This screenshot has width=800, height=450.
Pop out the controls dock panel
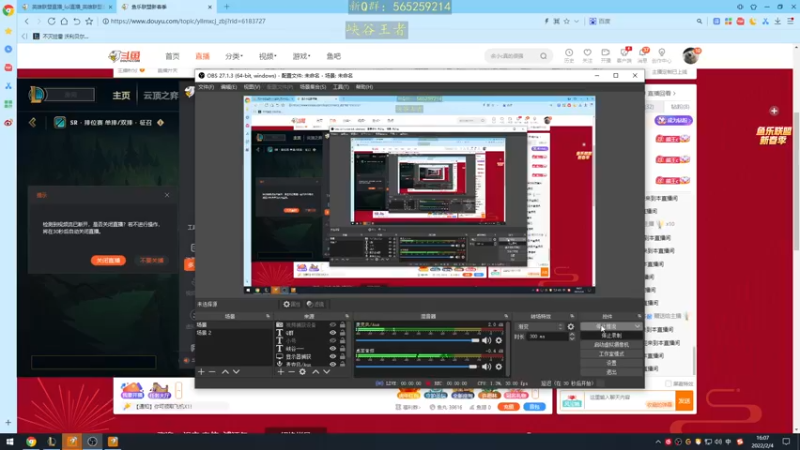tap(639, 316)
